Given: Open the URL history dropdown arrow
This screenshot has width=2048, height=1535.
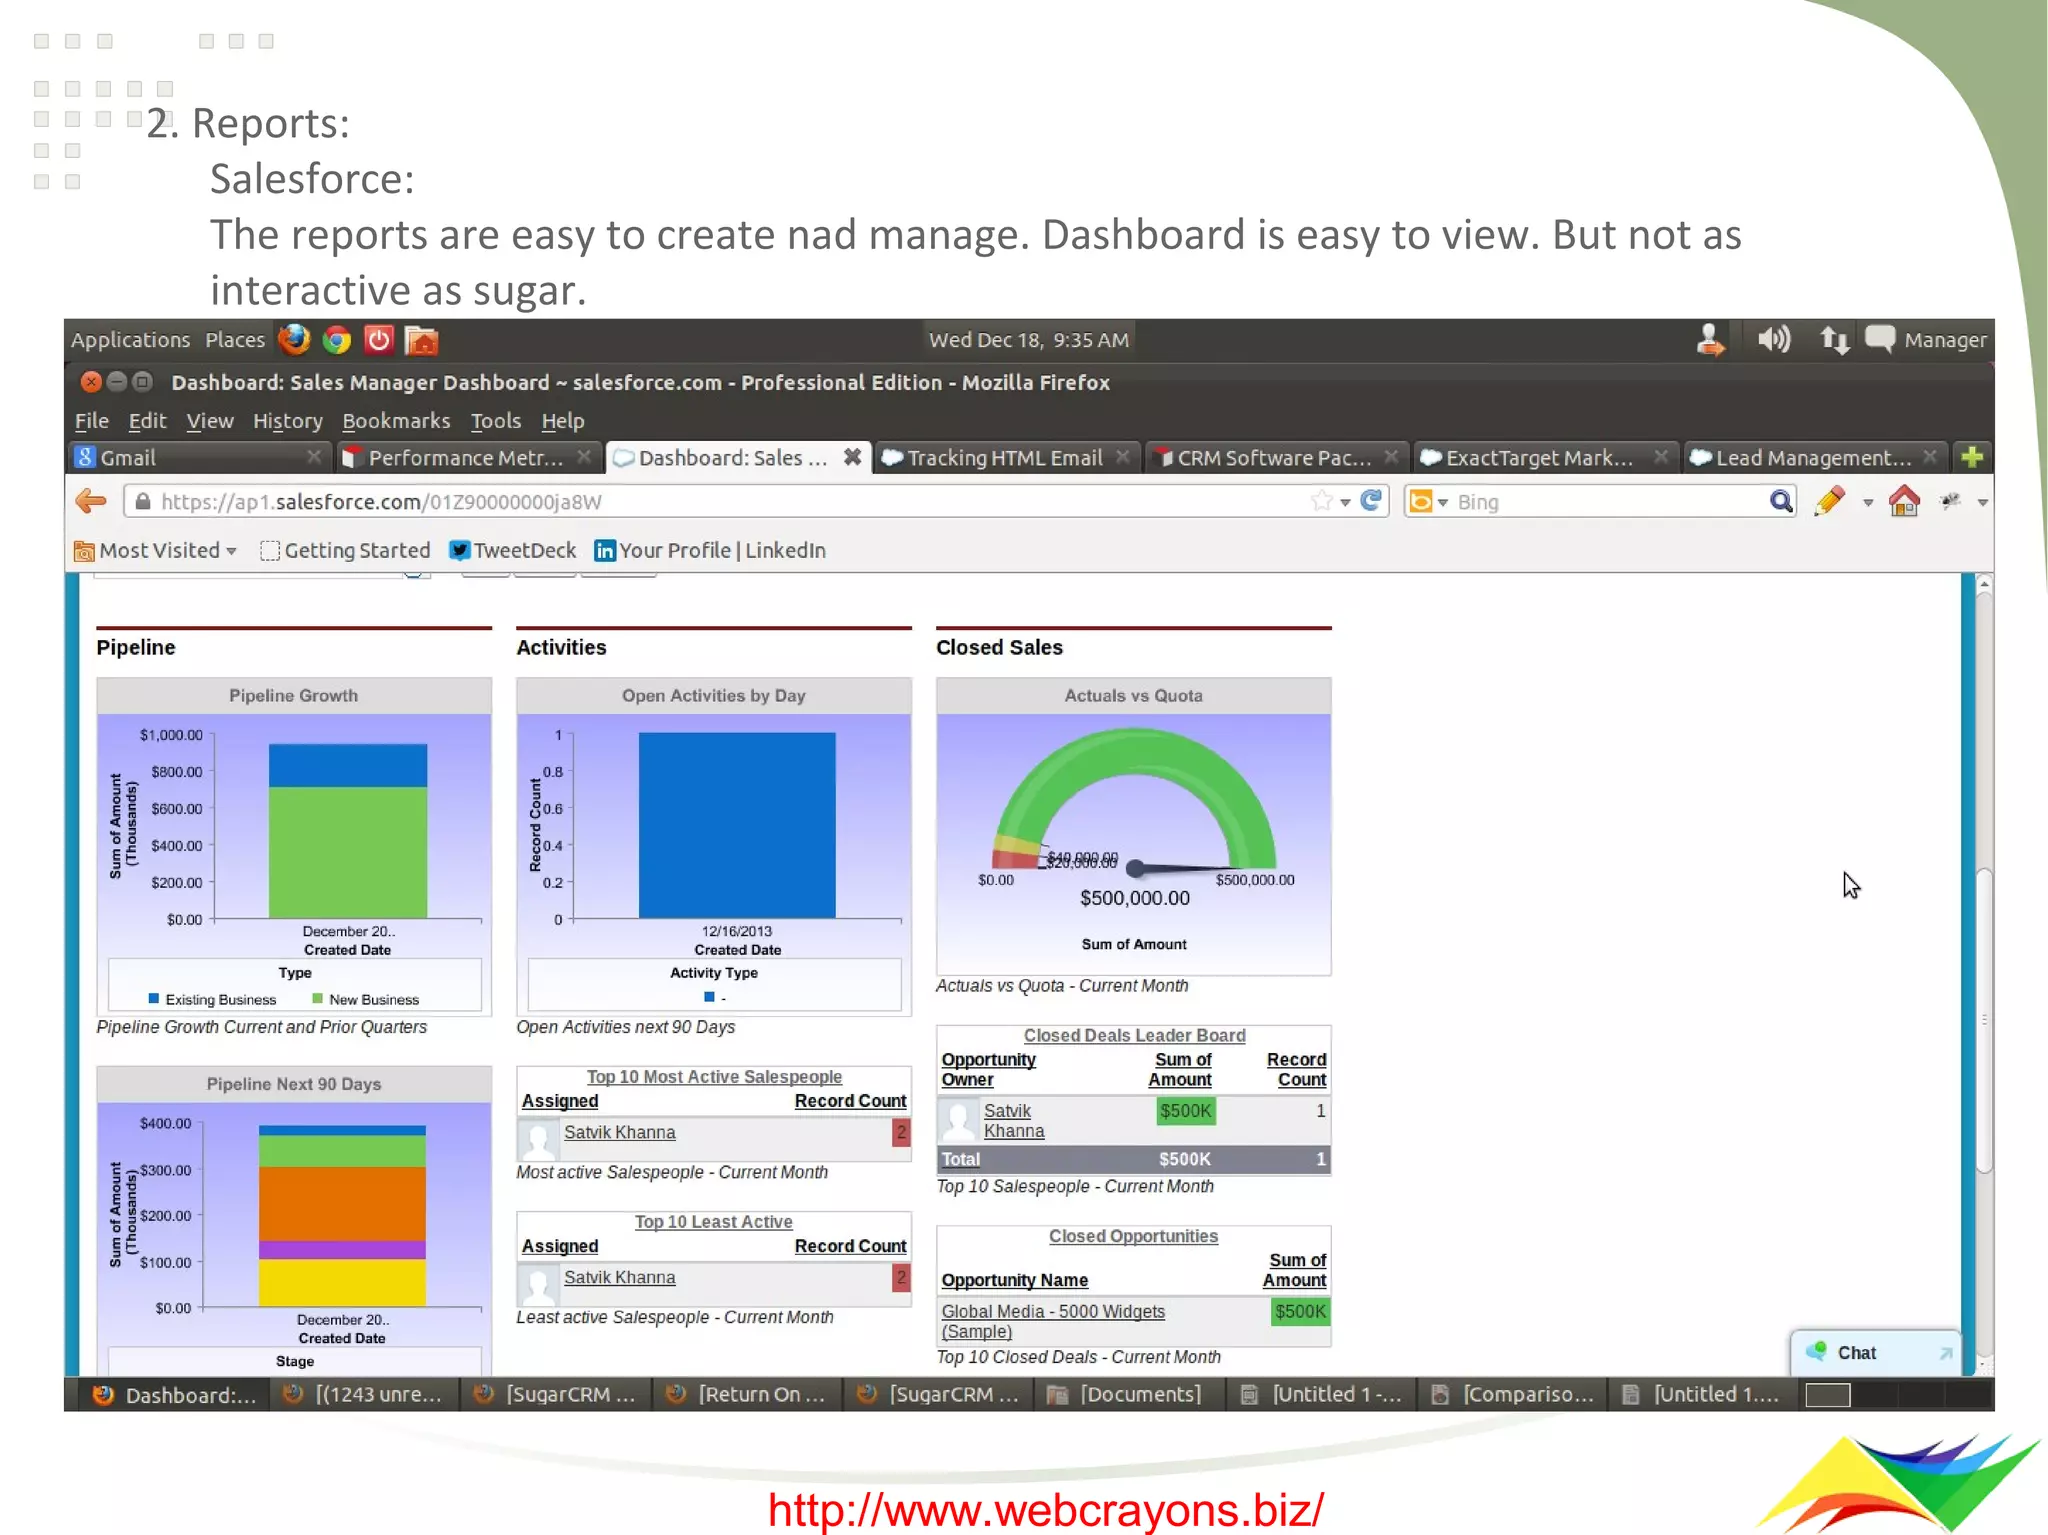Looking at the screenshot, I should point(1346,503).
